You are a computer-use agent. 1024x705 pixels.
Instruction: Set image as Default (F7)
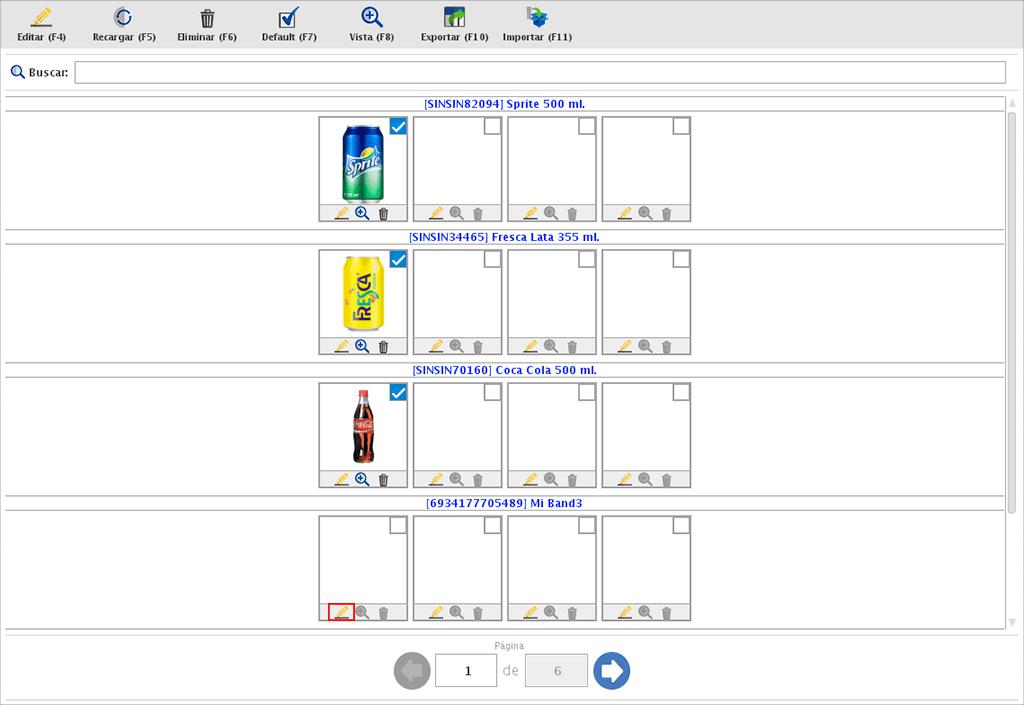289,18
